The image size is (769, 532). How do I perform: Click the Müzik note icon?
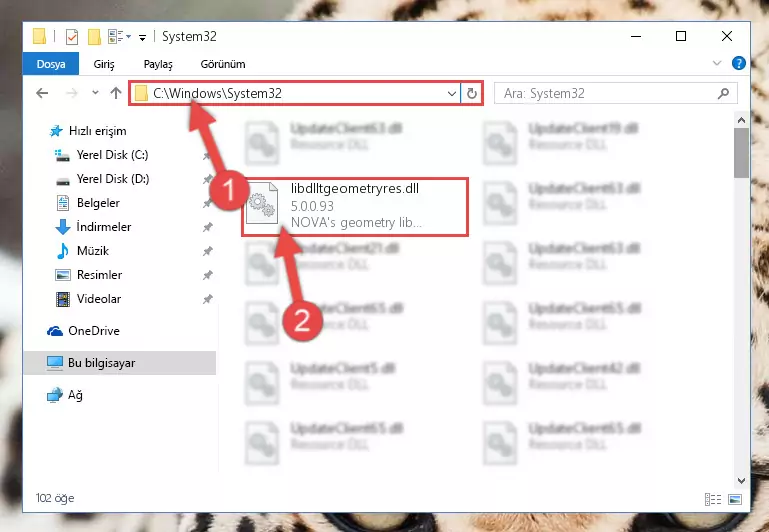[62, 251]
